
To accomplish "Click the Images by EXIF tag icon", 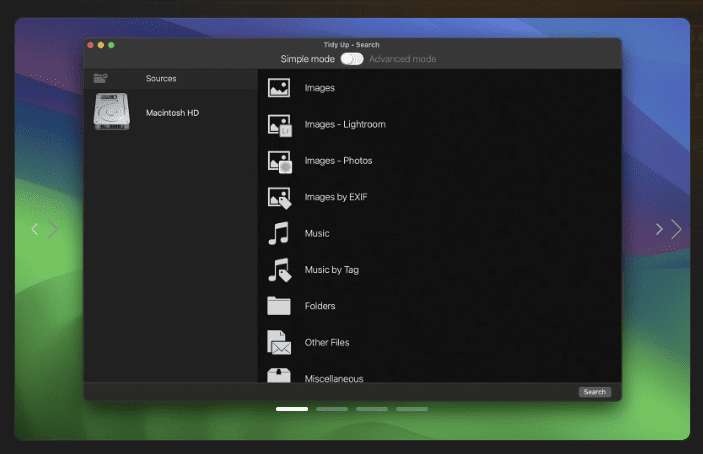I will [x=280, y=198].
